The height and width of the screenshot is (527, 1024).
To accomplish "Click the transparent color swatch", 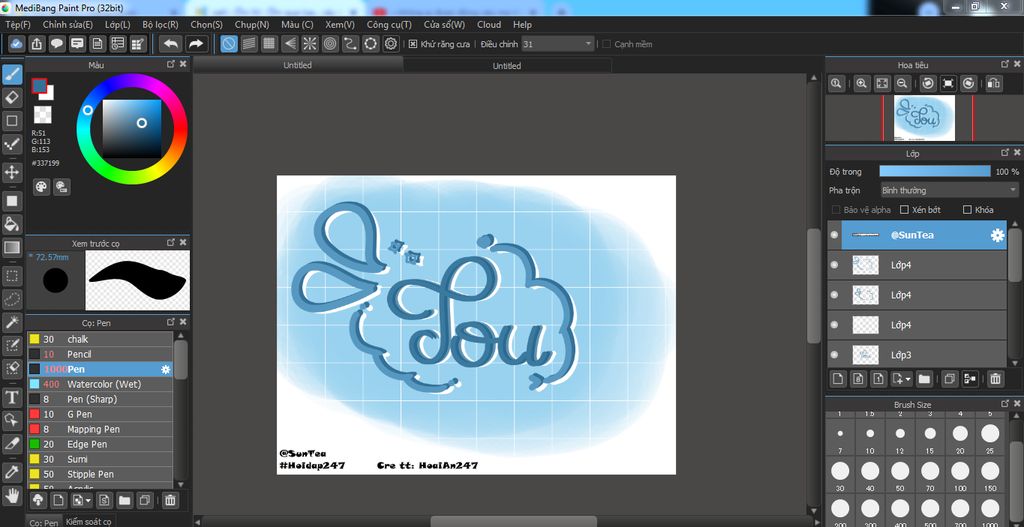I will 42,115.
